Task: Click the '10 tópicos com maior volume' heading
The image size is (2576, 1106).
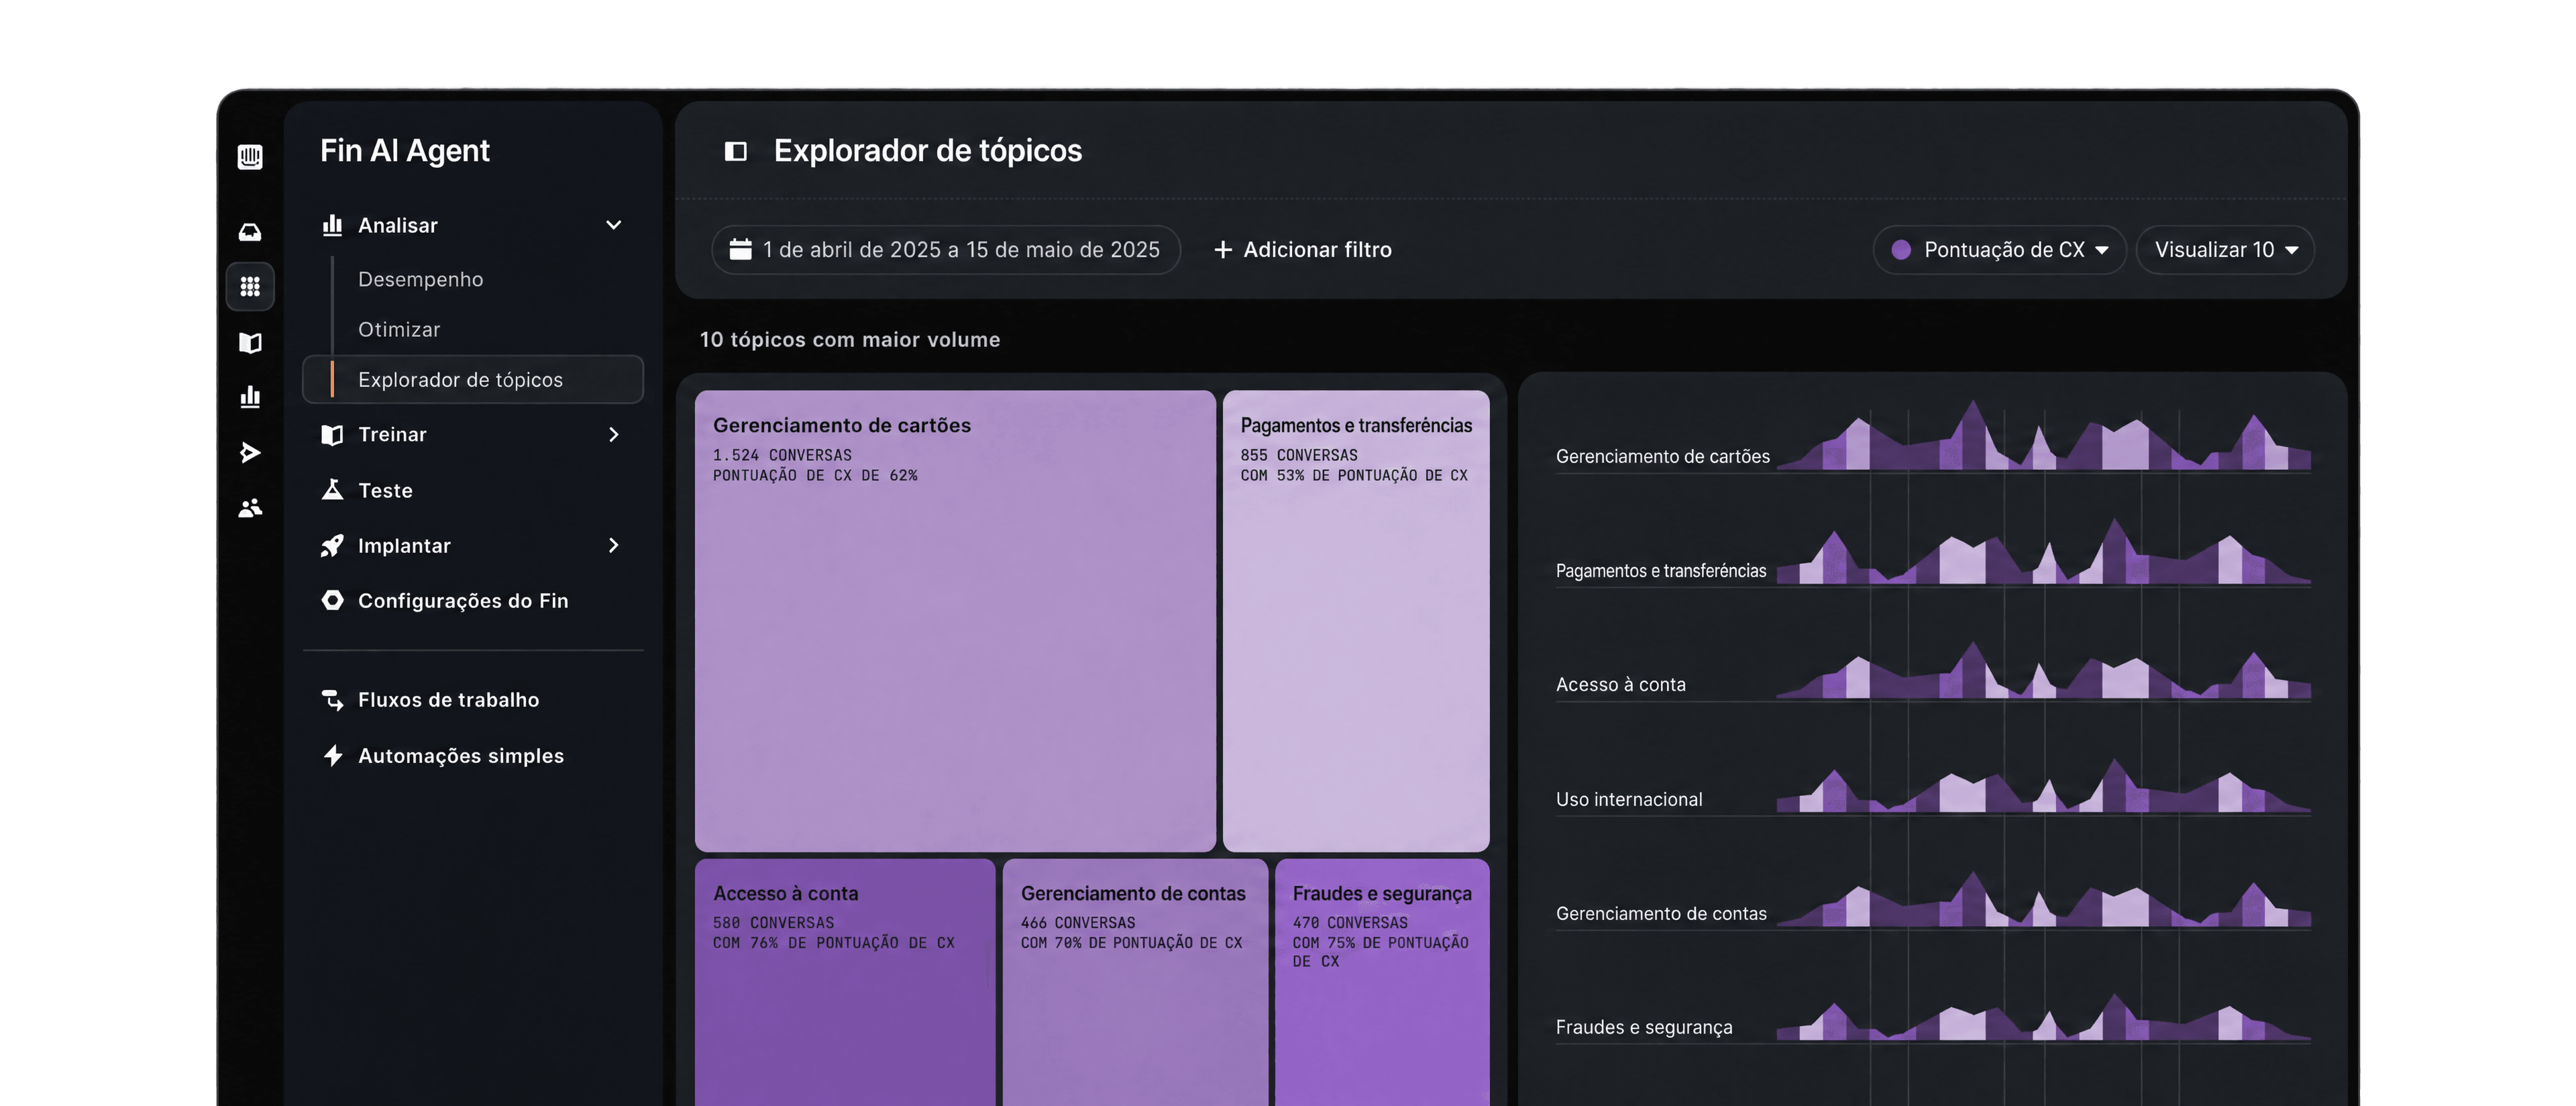Action: click(x=850, y=339)
